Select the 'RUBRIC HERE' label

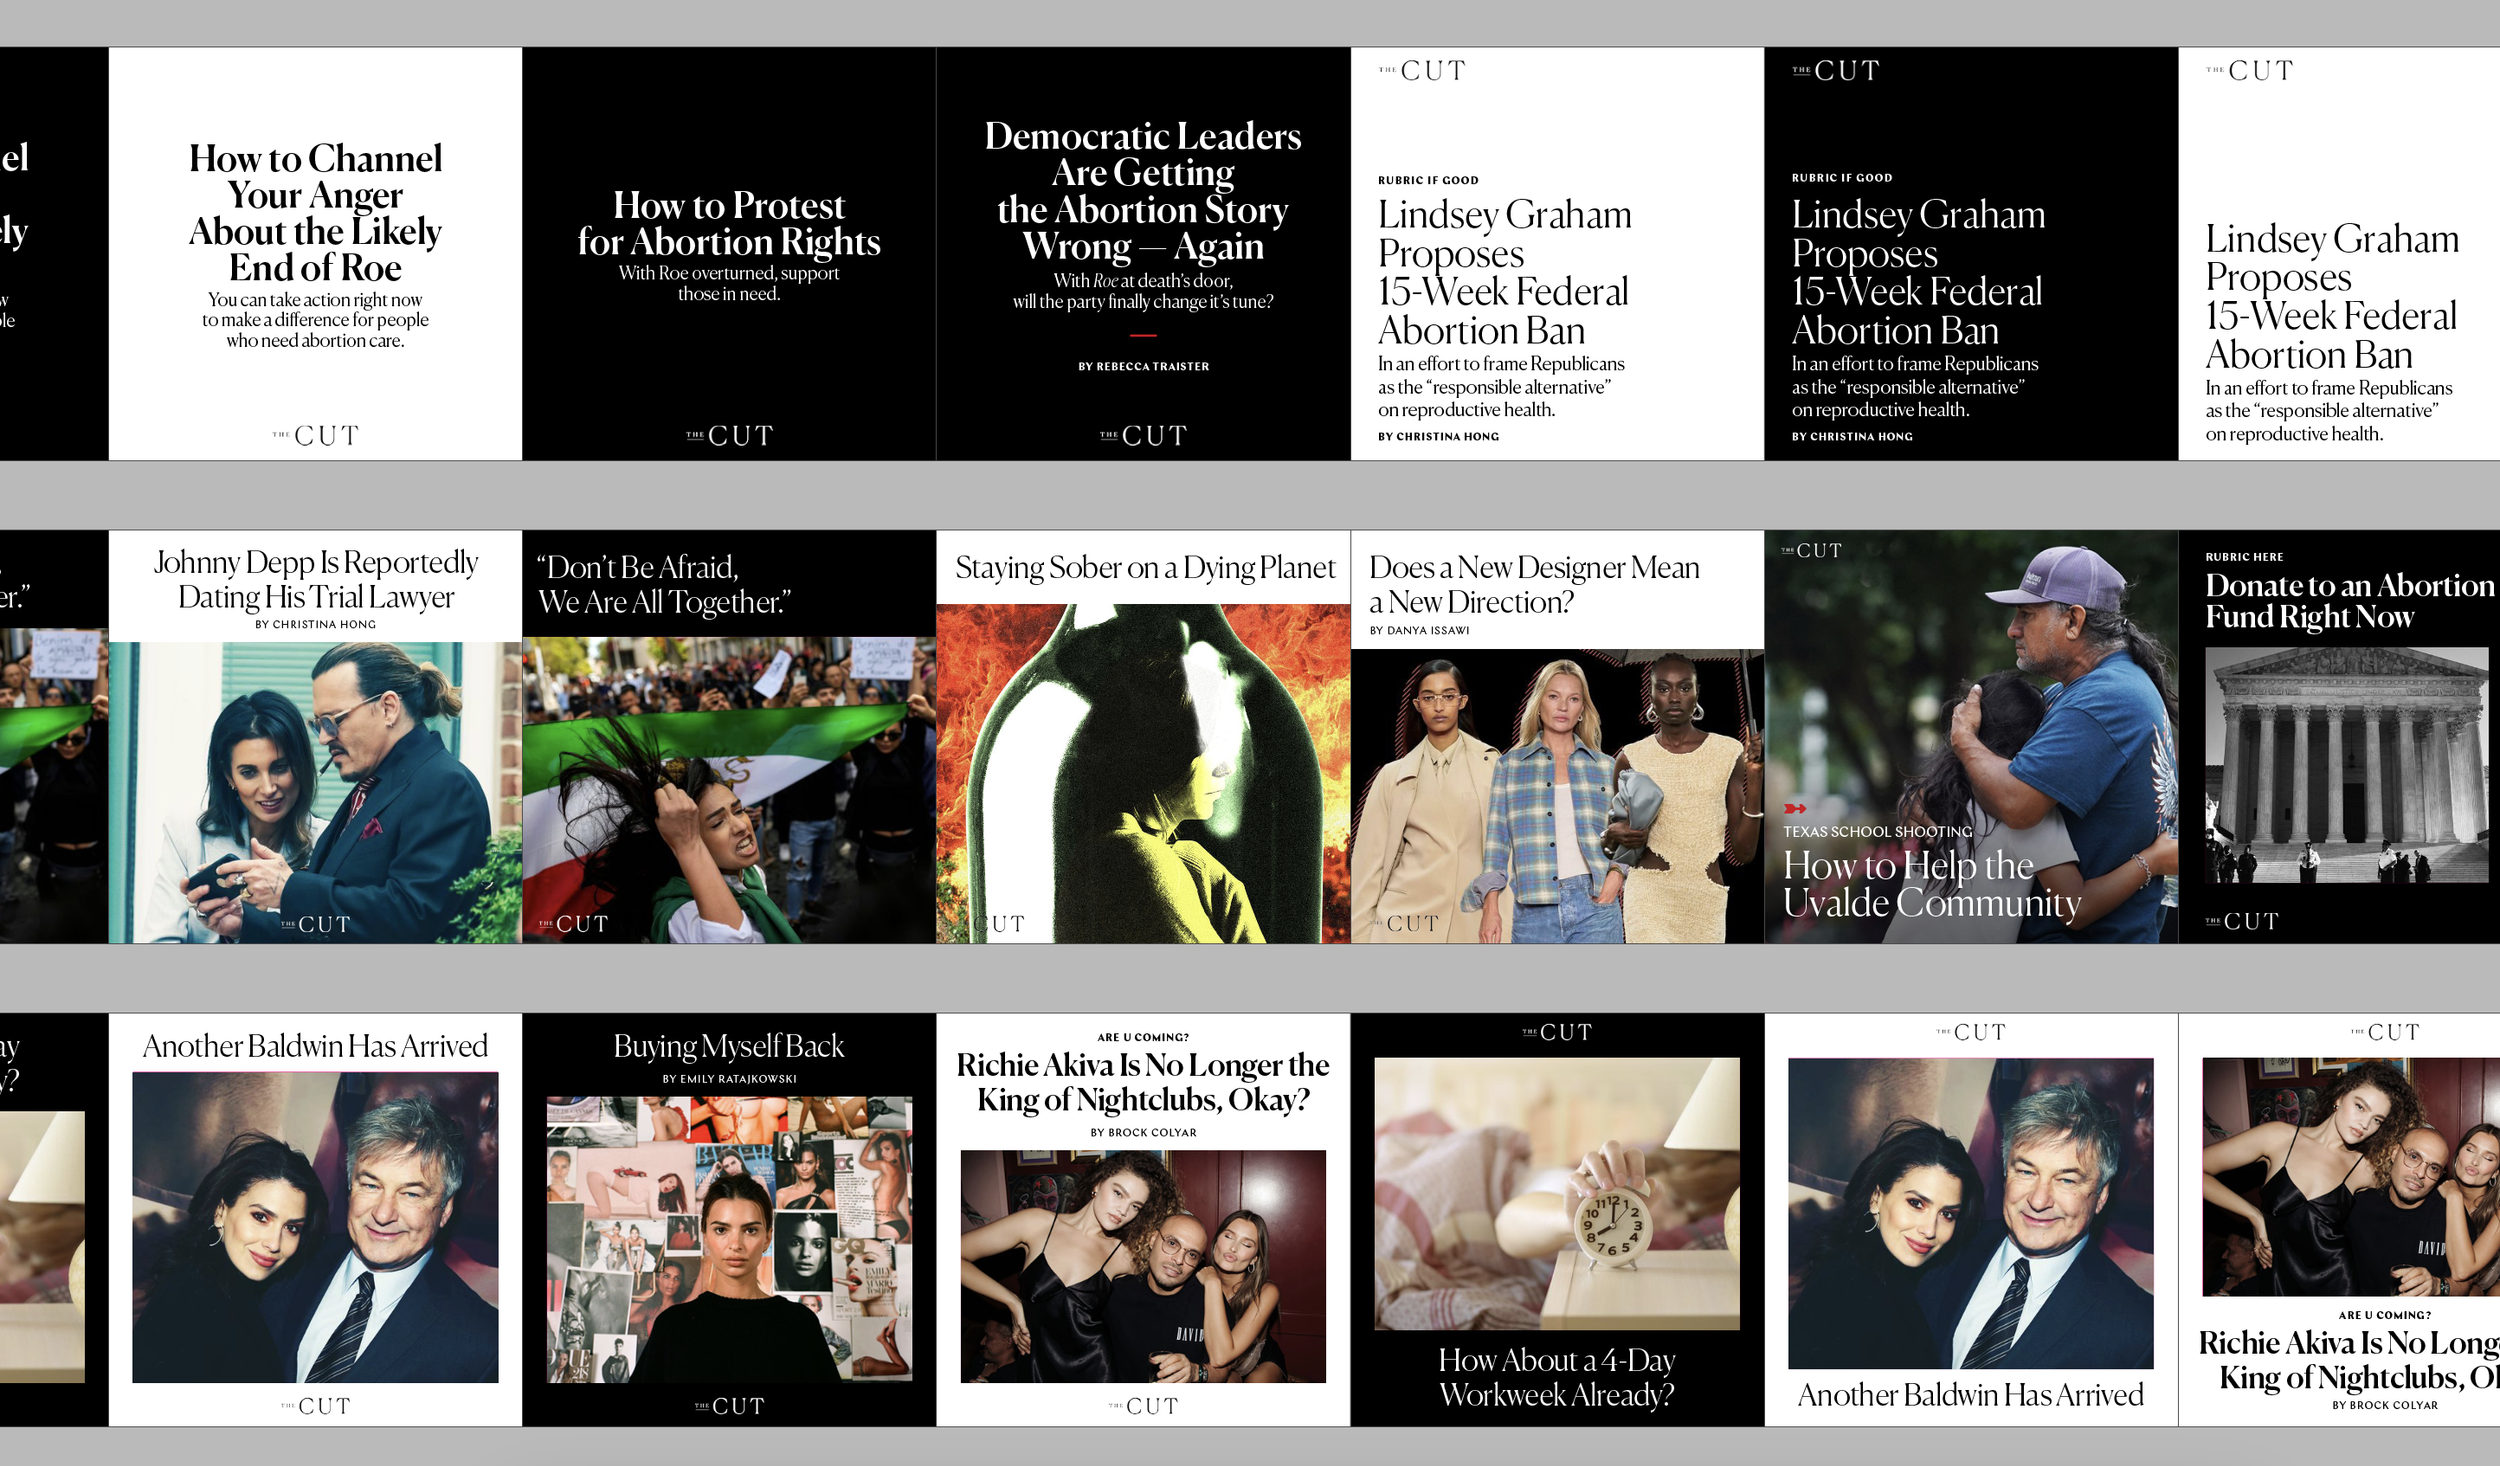(2244, 557)
